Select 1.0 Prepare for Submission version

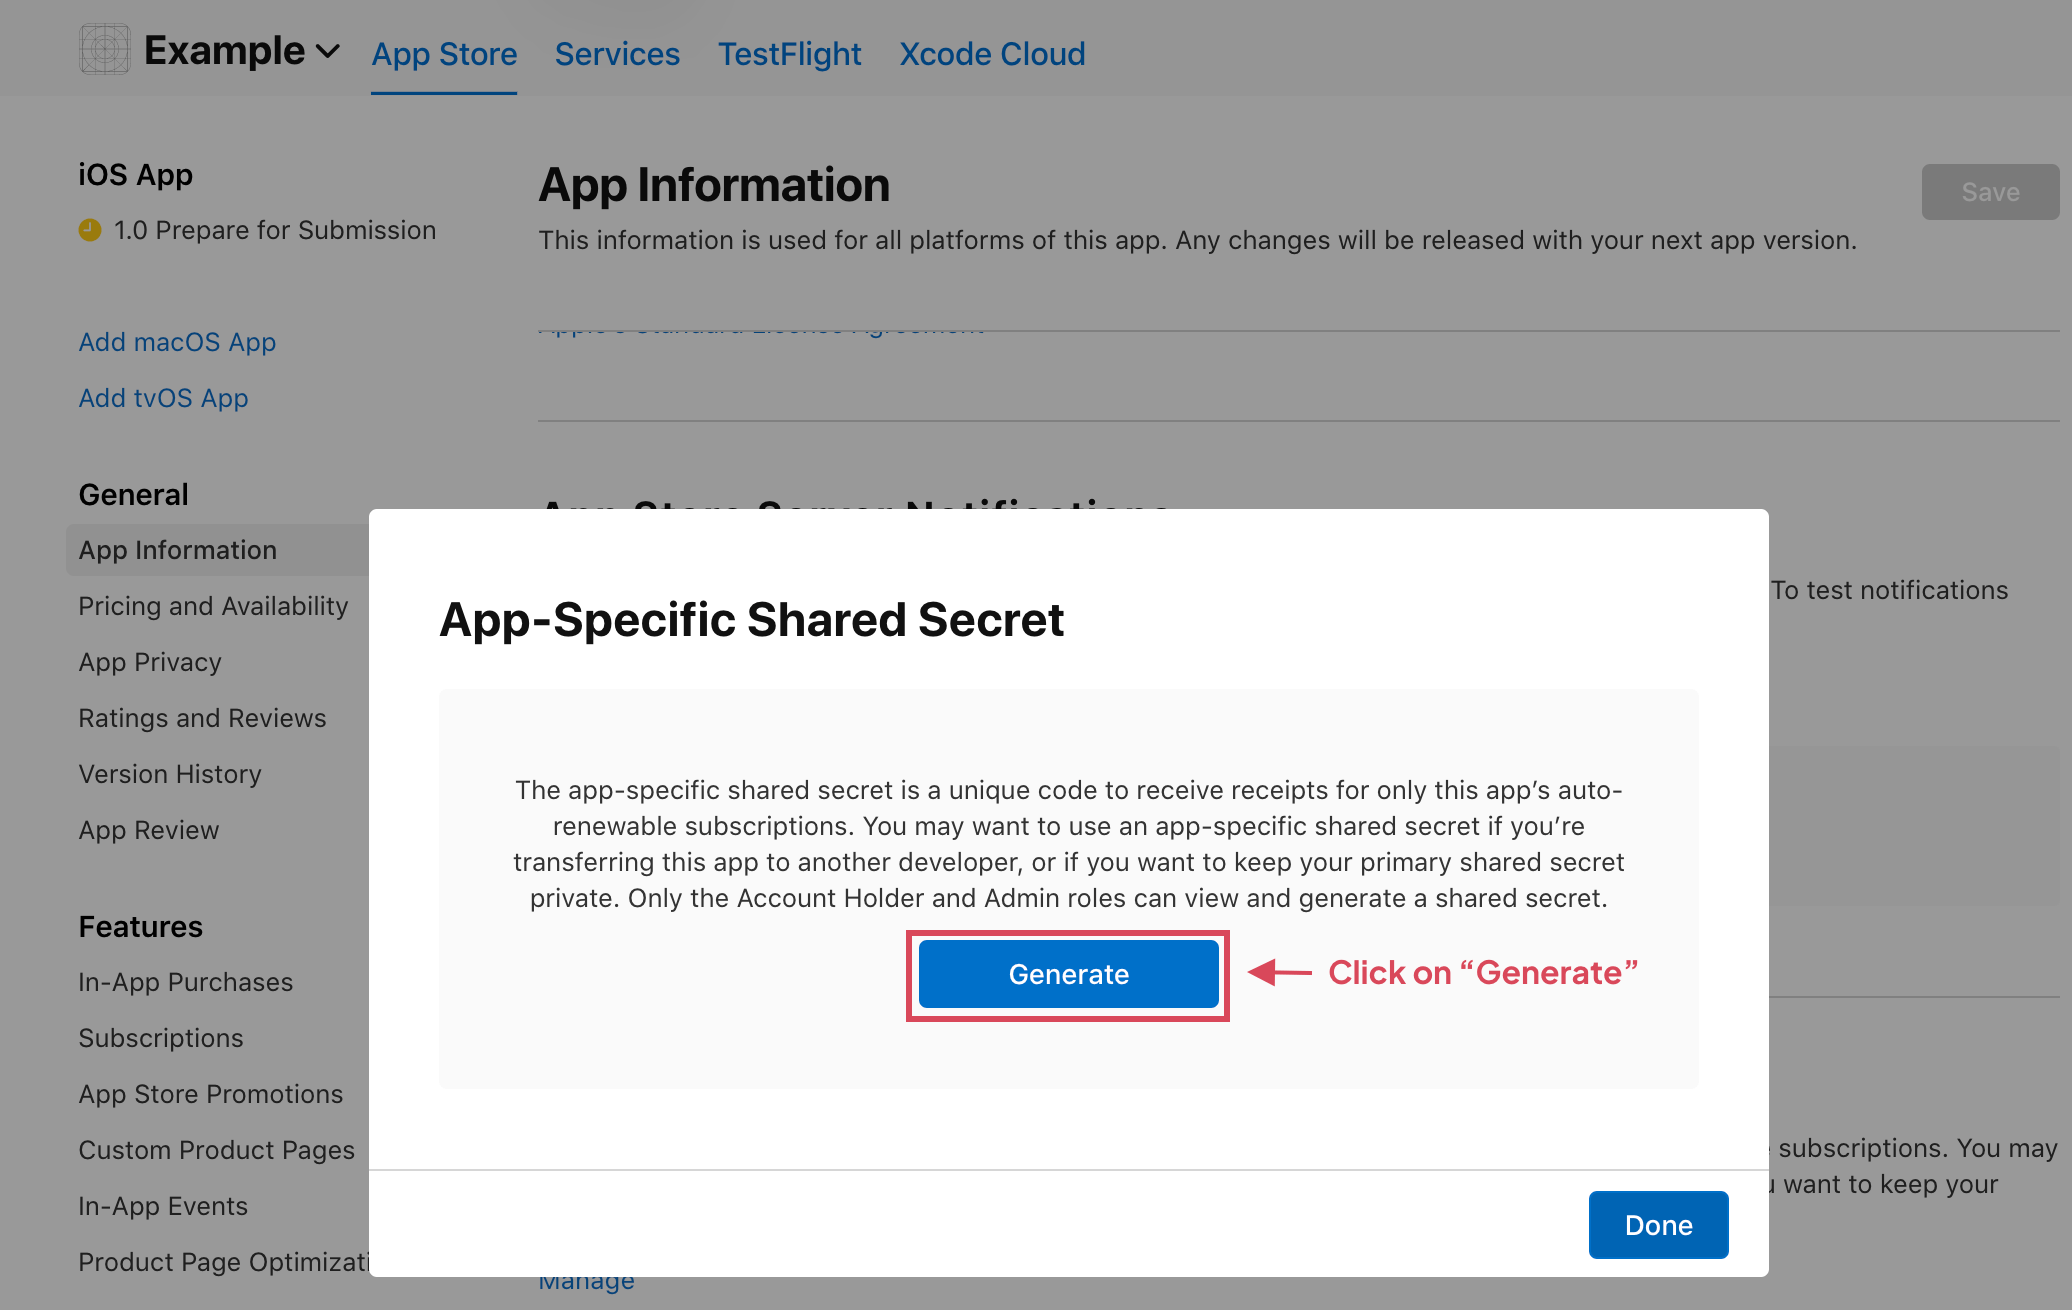click(274, 230)
